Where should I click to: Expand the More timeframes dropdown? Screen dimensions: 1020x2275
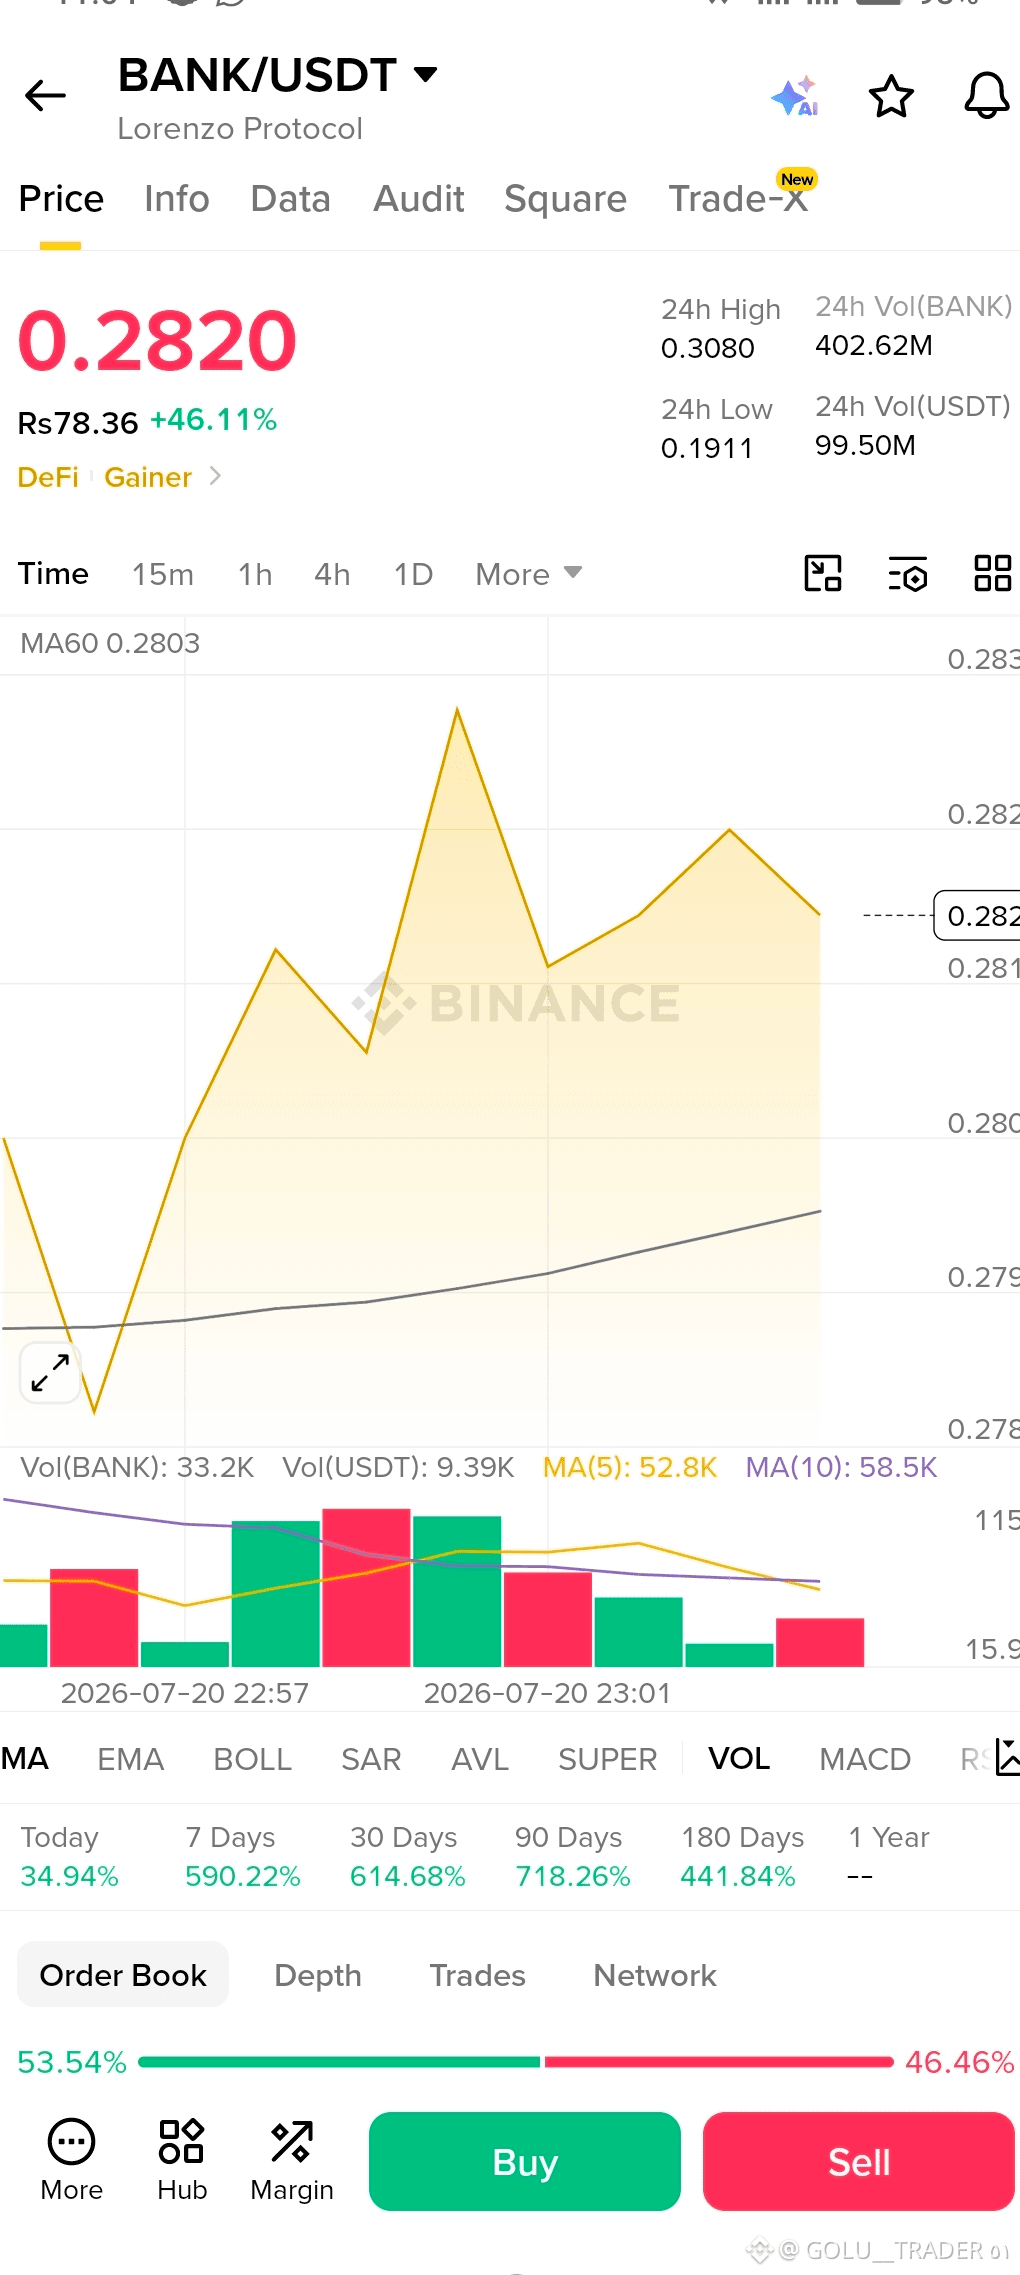click(528, 574)
